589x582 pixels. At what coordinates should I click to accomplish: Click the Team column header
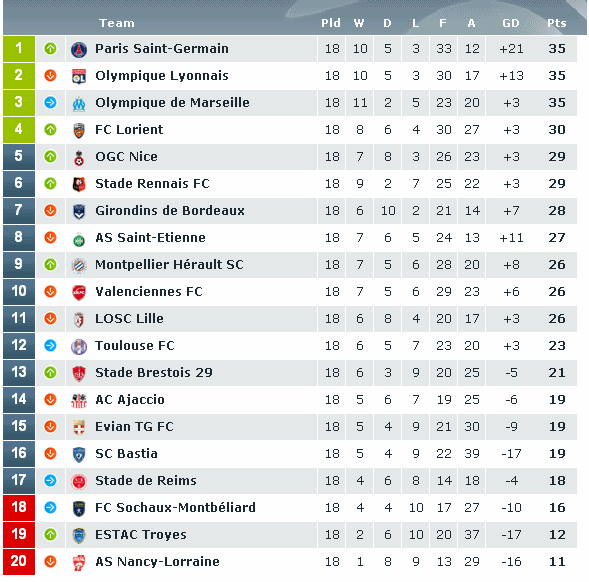coord(117,23)
